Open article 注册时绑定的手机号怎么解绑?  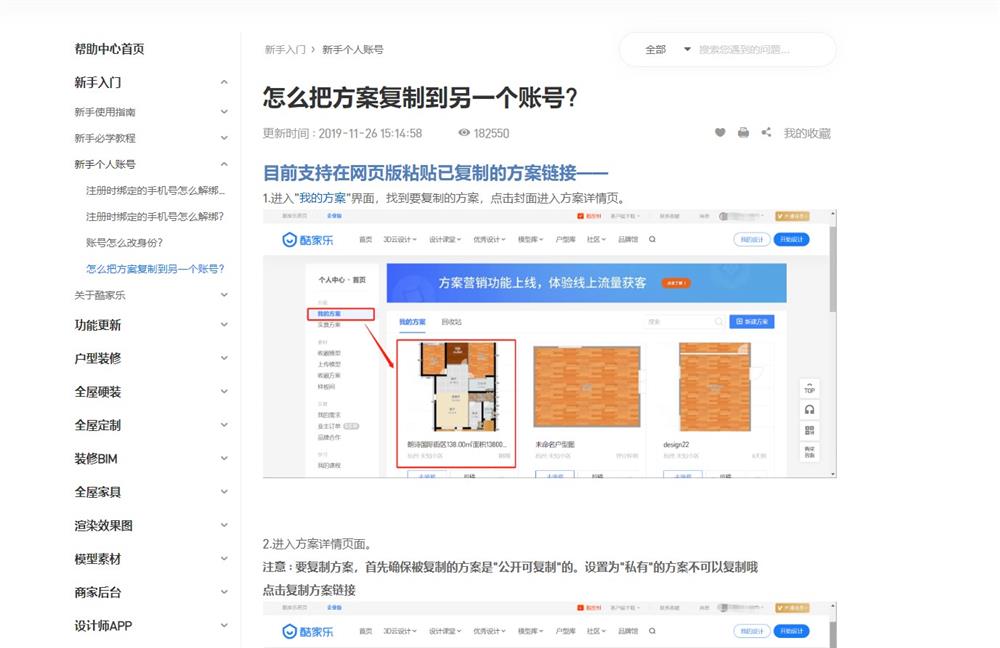tap(155, 216)
